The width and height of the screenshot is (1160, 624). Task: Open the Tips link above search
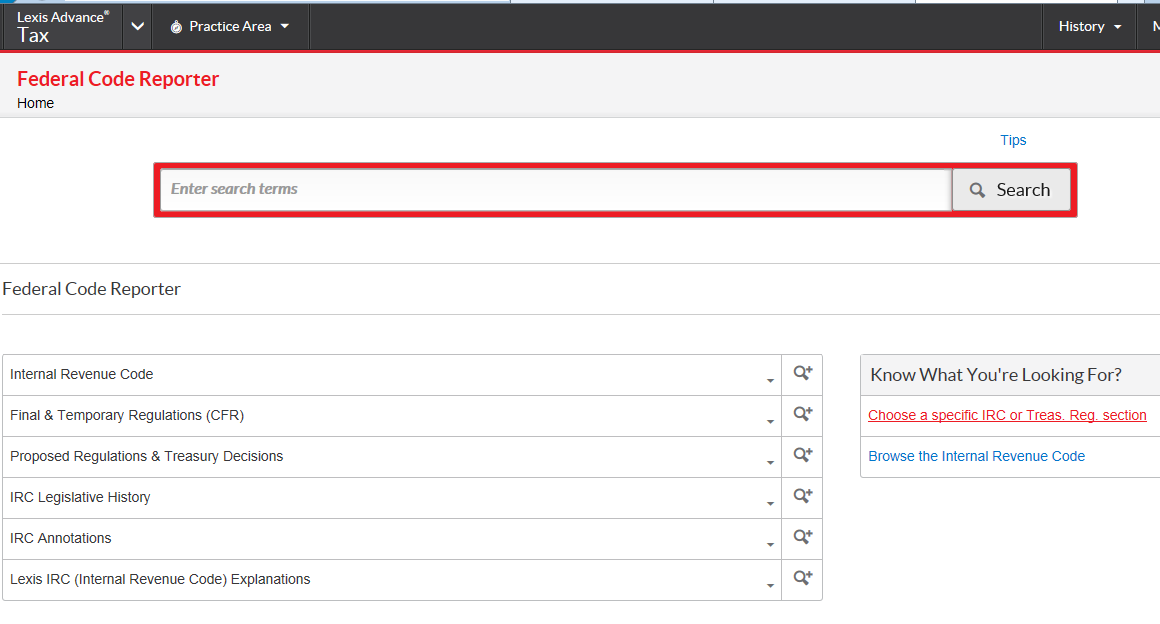coord(1013,140)
